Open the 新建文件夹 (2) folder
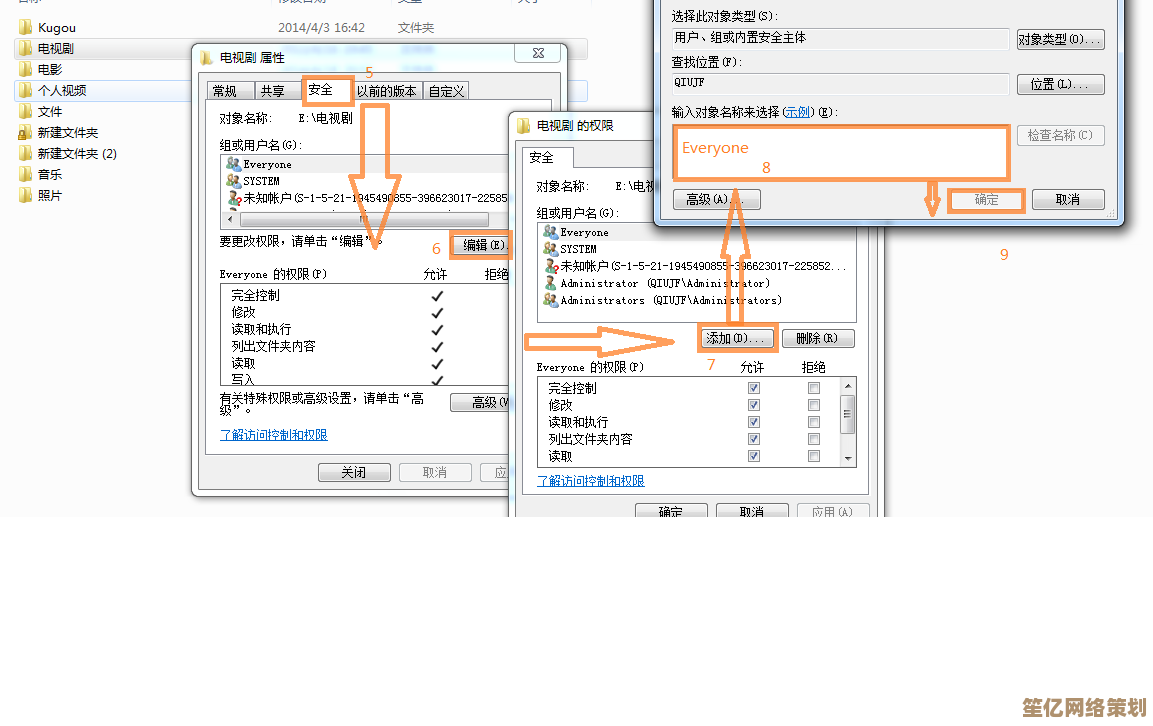The width and height of the screenshot is (1153, 726). (x=76, y=153)
